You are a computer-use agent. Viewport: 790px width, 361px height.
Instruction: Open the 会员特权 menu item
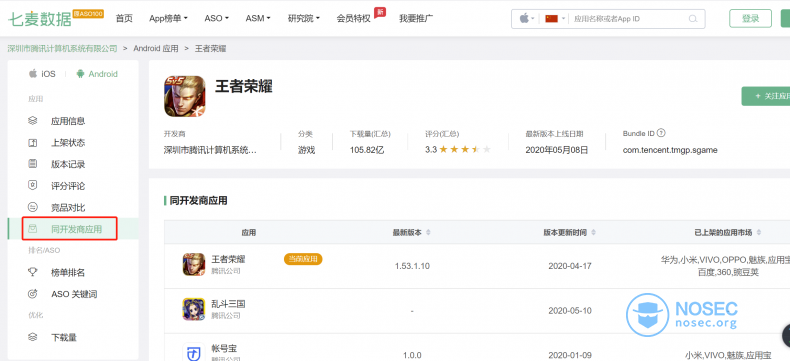click(353, 19)
